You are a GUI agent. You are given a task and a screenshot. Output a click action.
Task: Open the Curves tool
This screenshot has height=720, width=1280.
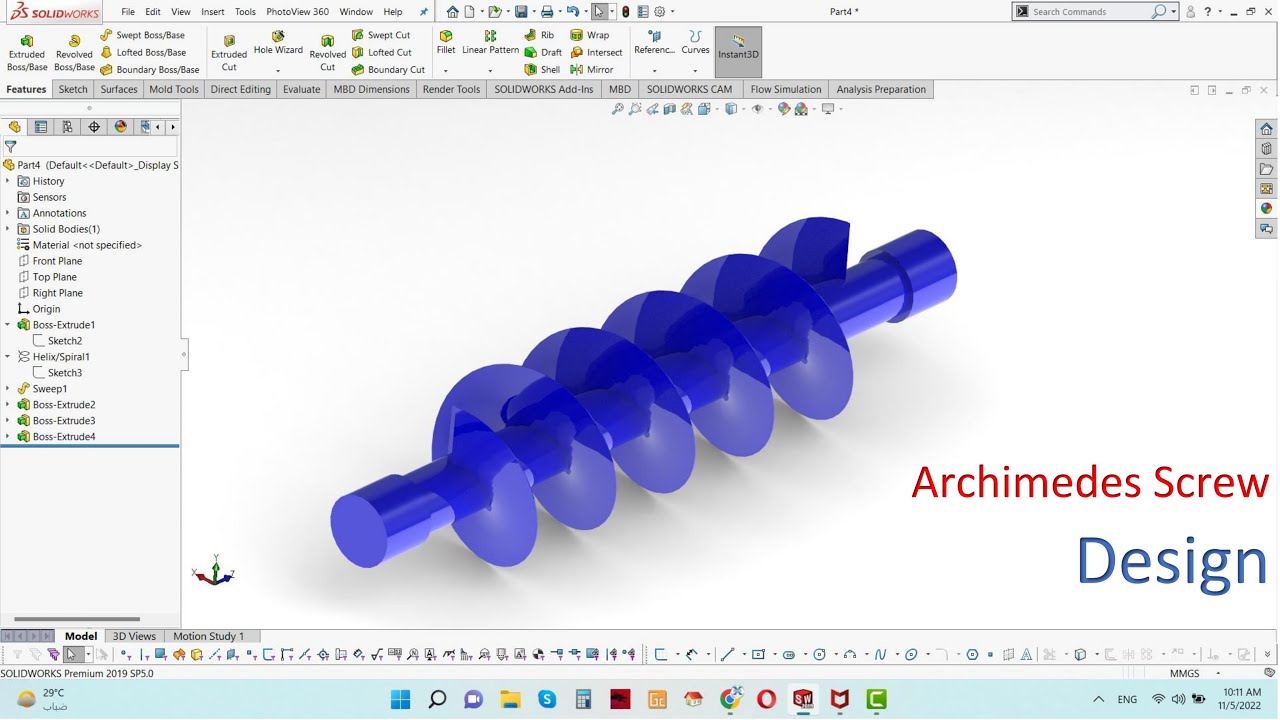tap(695, 42)
